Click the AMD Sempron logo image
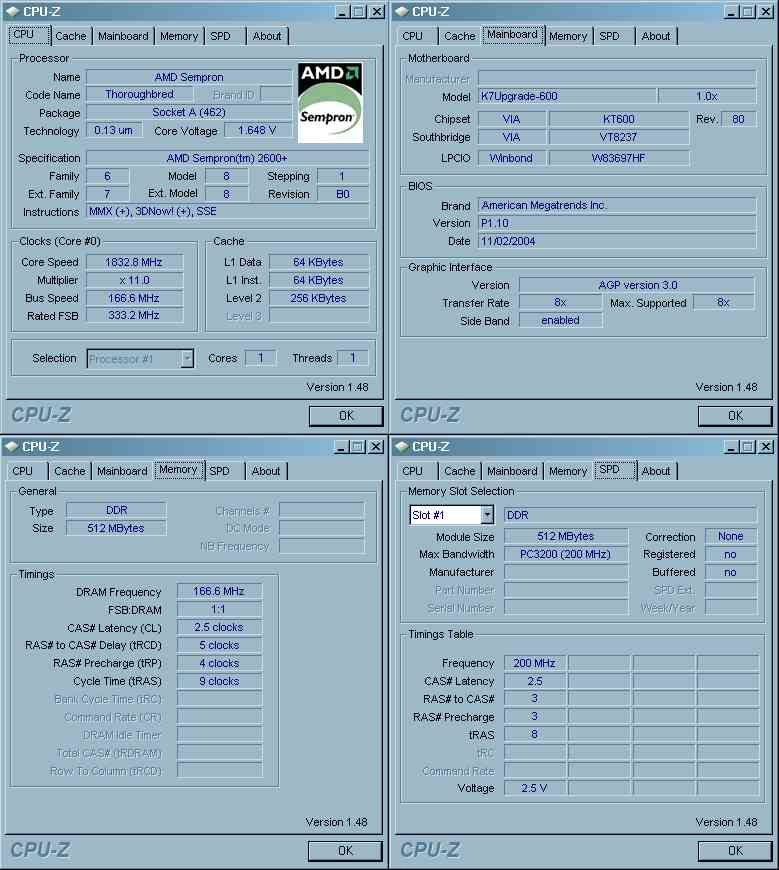This screenshot has width=779, height=870. coord(330,103)
